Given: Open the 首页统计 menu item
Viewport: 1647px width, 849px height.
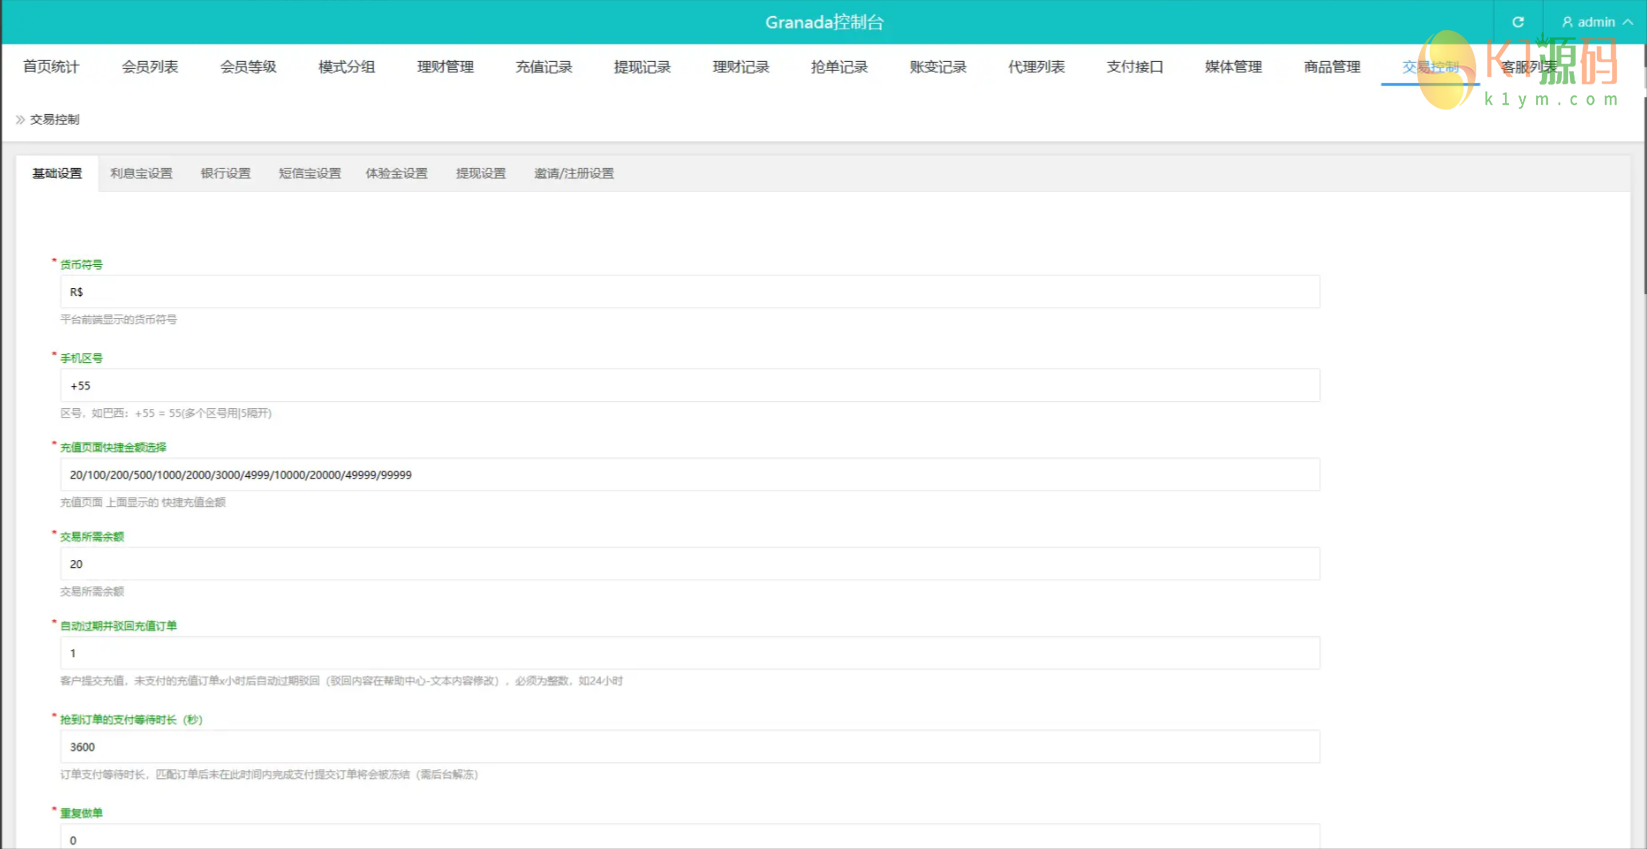Looking at the screenshot, I should (x=51, y=67).
